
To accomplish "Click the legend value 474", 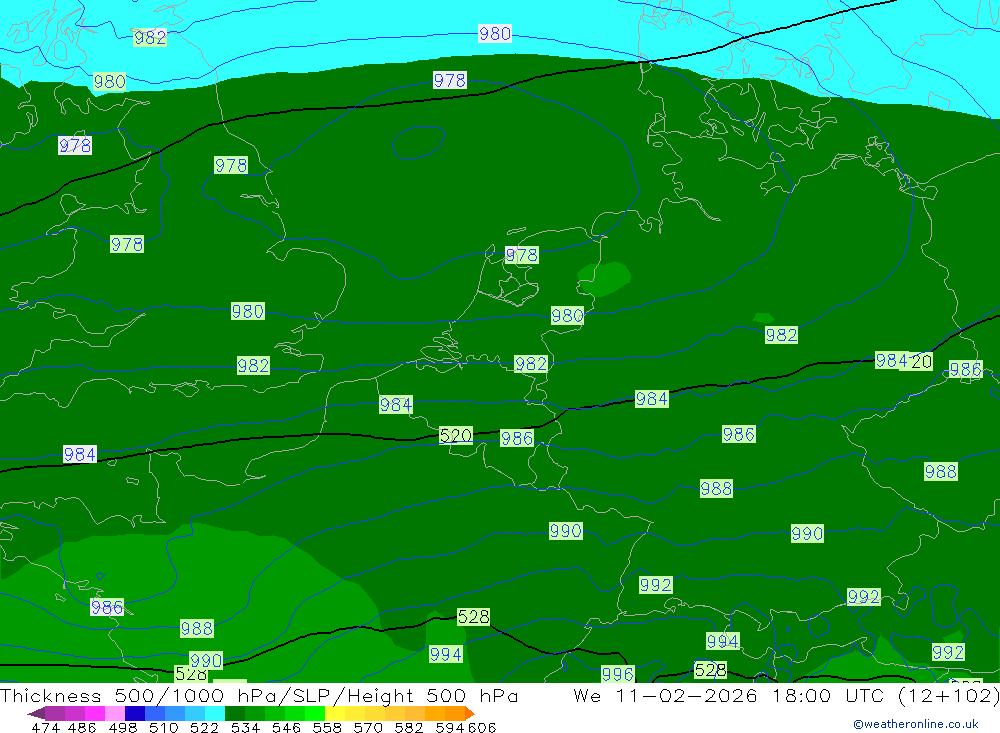I will click(45, 727).
